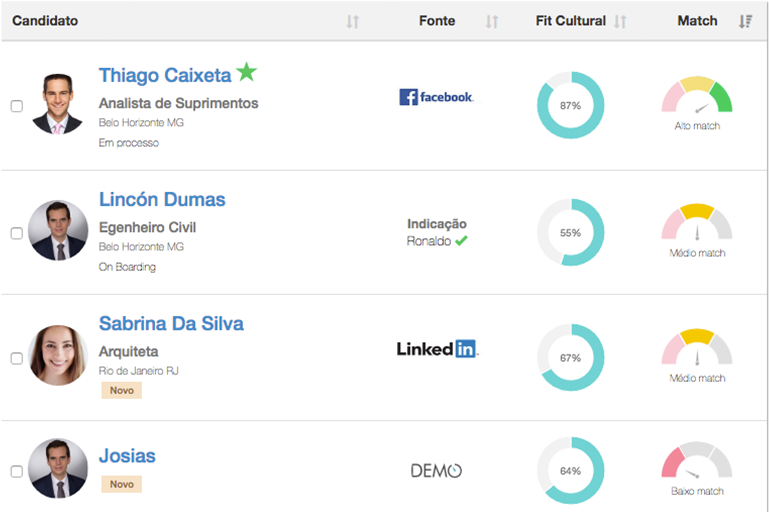Click Sabrina Da Silva's profile photo
The height and width of the screenshot is (512, 769).
57,355
